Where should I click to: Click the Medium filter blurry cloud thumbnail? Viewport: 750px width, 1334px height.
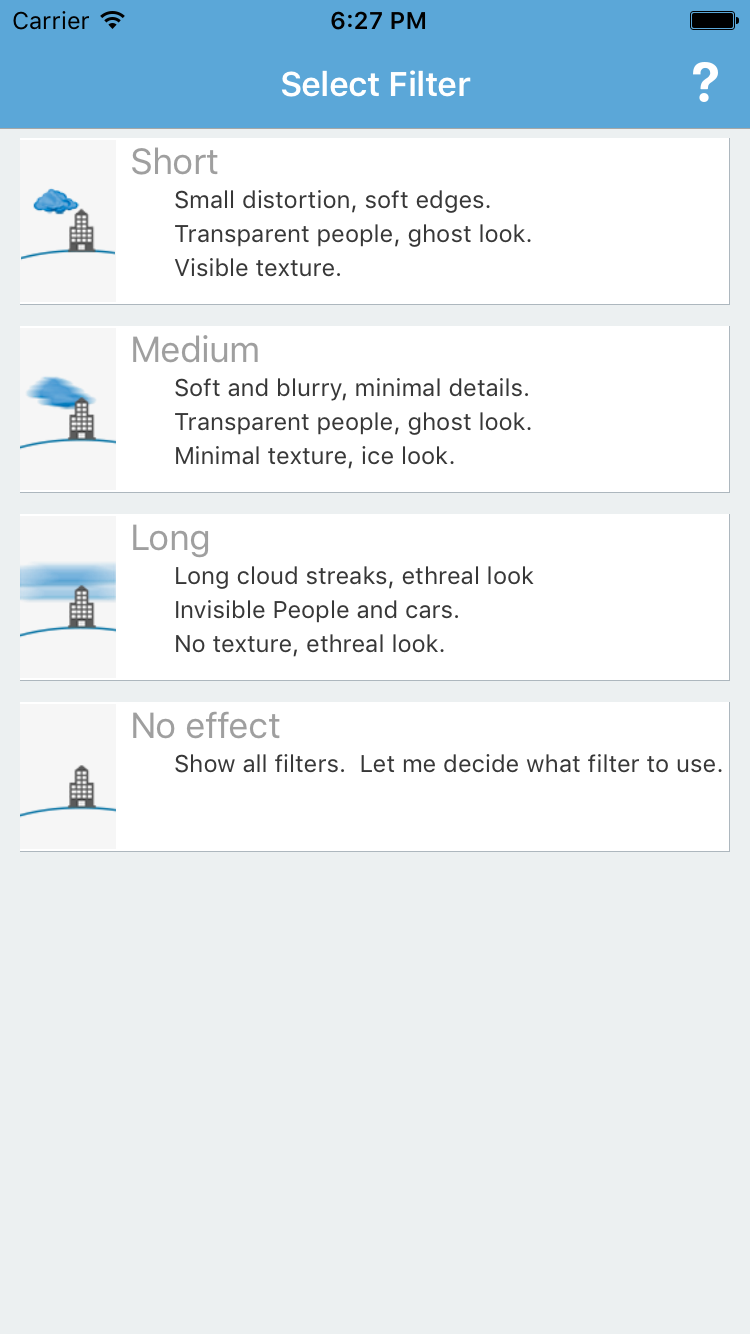coord(68,409)
